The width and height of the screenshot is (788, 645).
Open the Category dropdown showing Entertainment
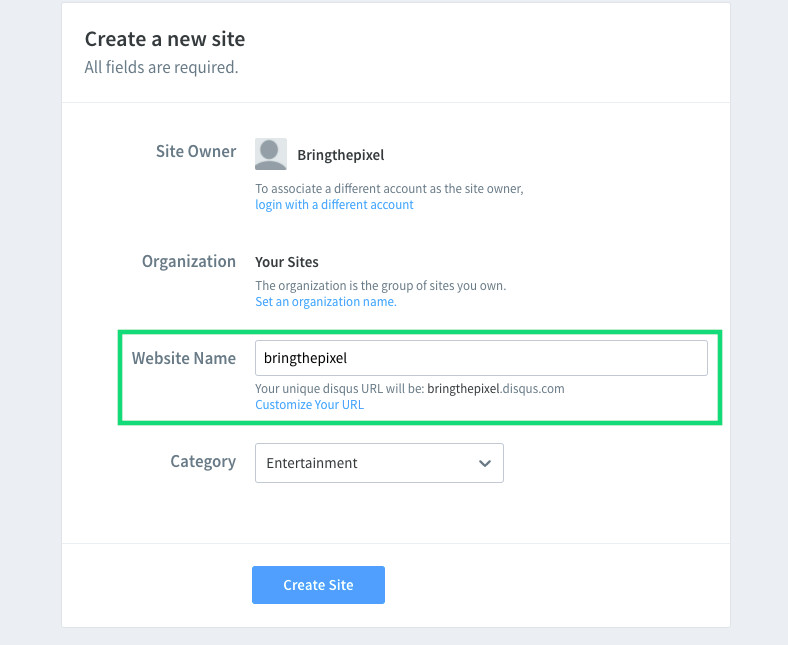pos(379,463)
